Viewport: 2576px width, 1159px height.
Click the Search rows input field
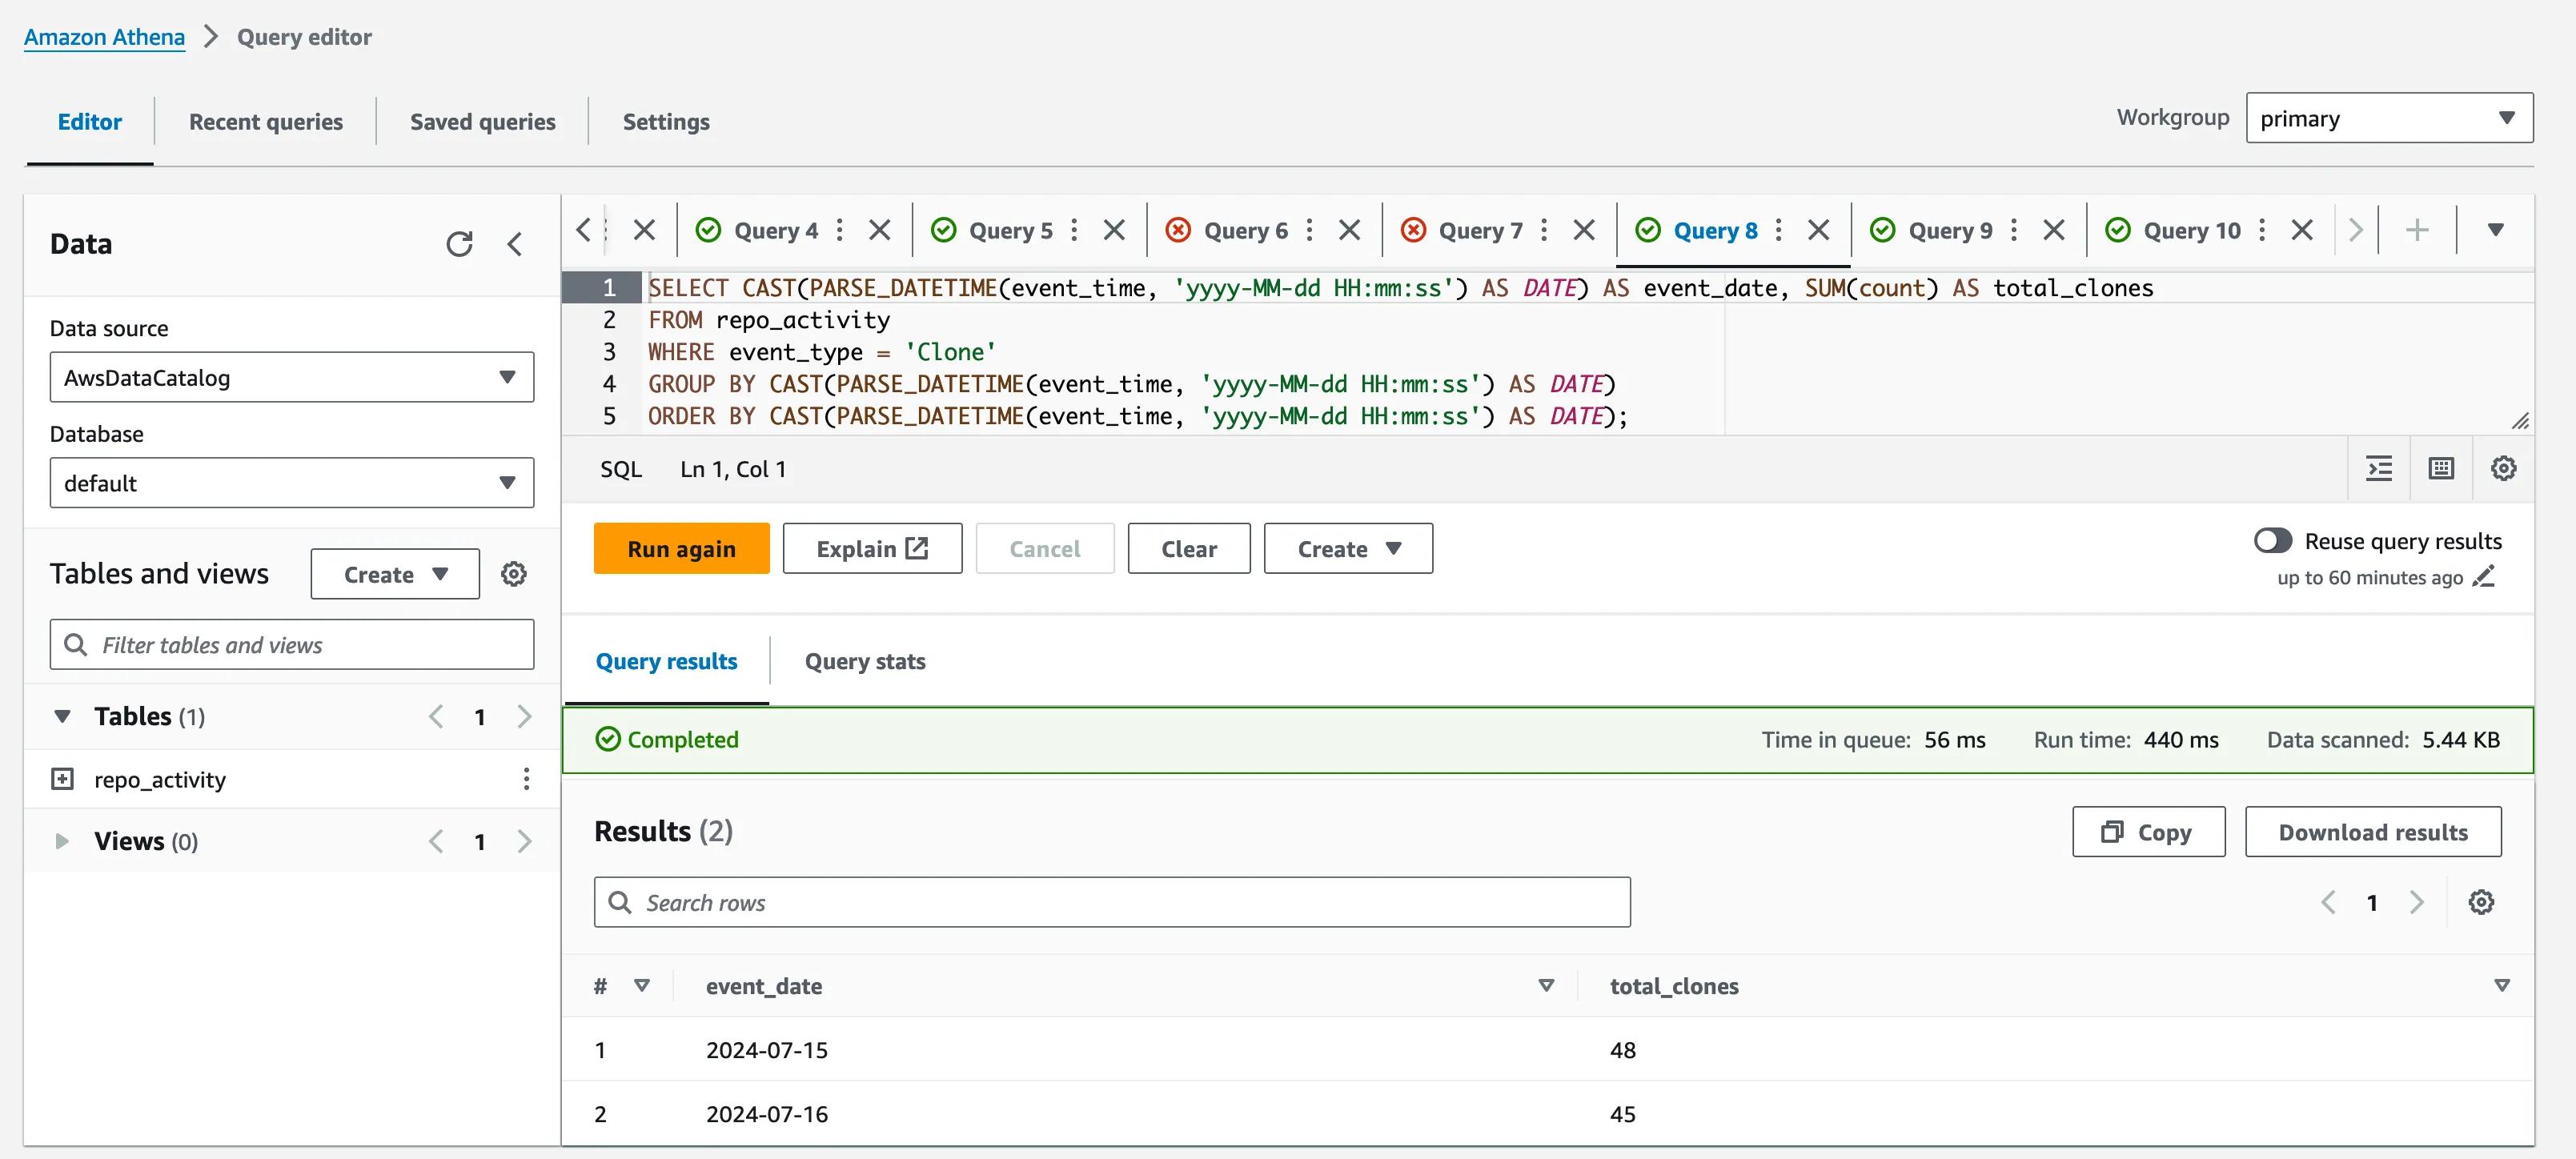click(1112, 901)
